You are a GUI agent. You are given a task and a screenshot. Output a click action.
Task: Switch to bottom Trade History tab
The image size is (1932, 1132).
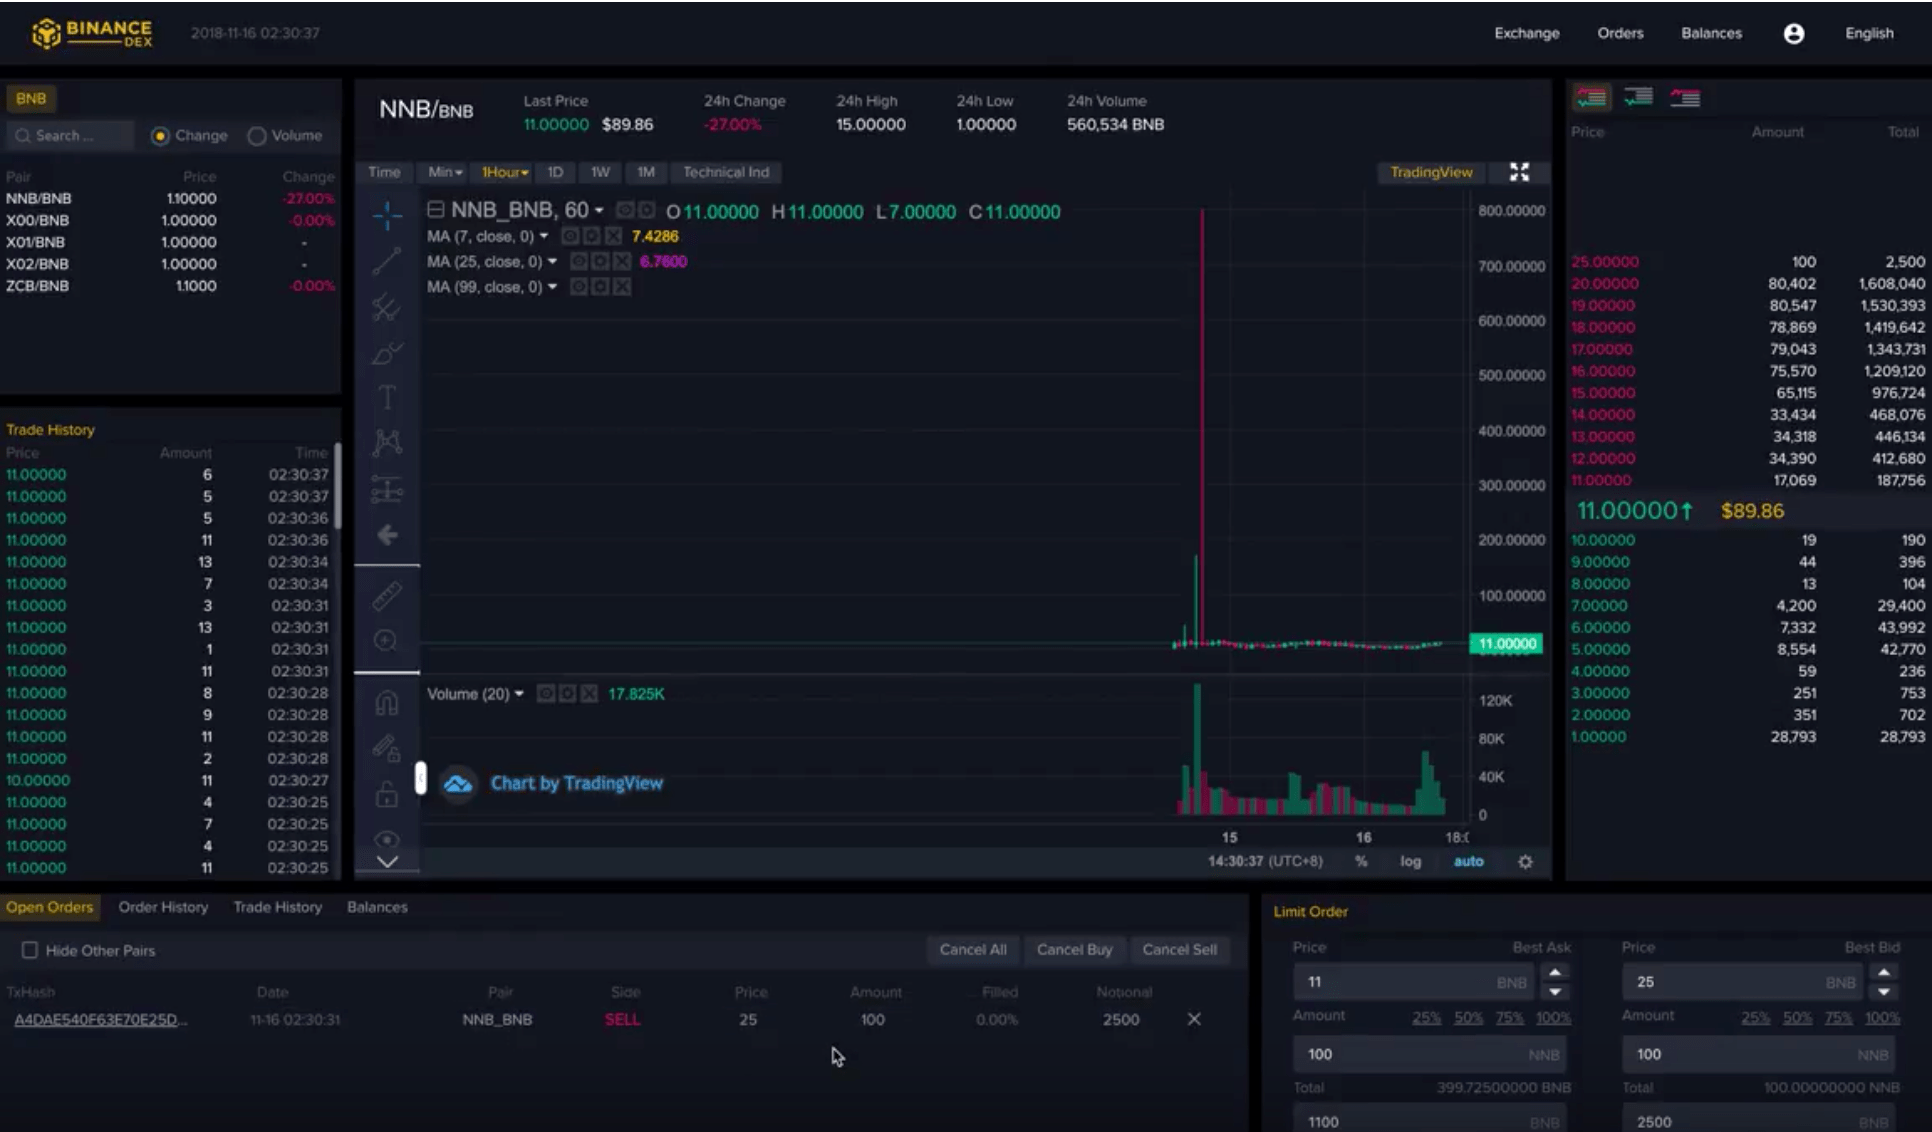278,907
